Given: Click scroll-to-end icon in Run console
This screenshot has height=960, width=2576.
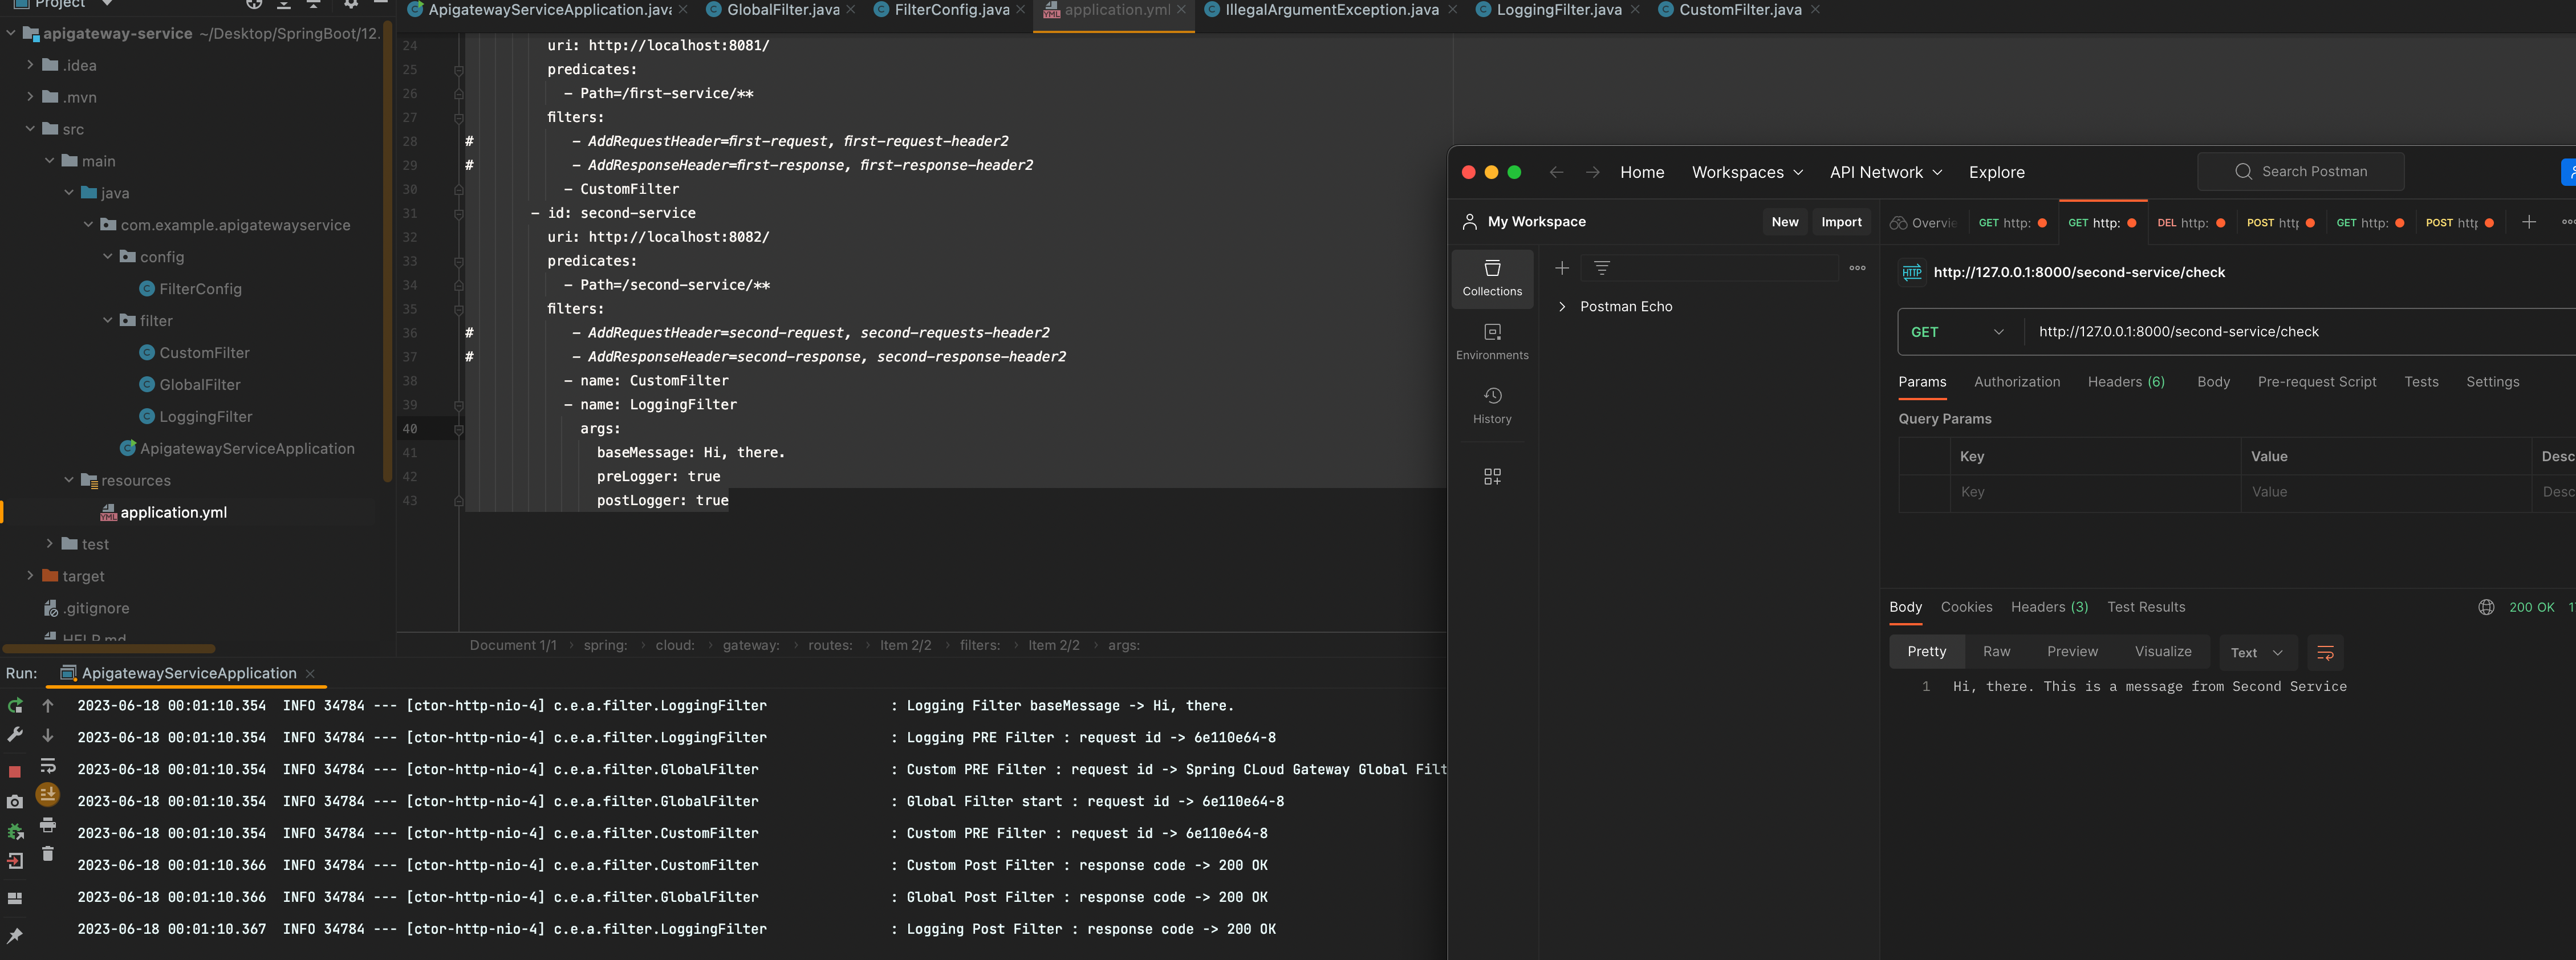Looking at the screenshot, I should click(48, 795).
